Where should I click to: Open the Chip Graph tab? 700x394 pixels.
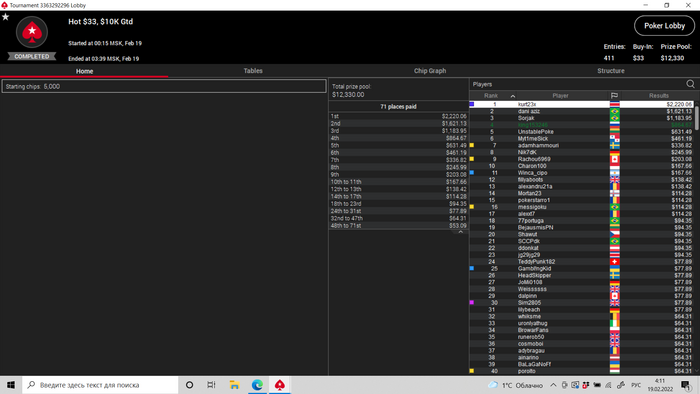click(429, 71)
